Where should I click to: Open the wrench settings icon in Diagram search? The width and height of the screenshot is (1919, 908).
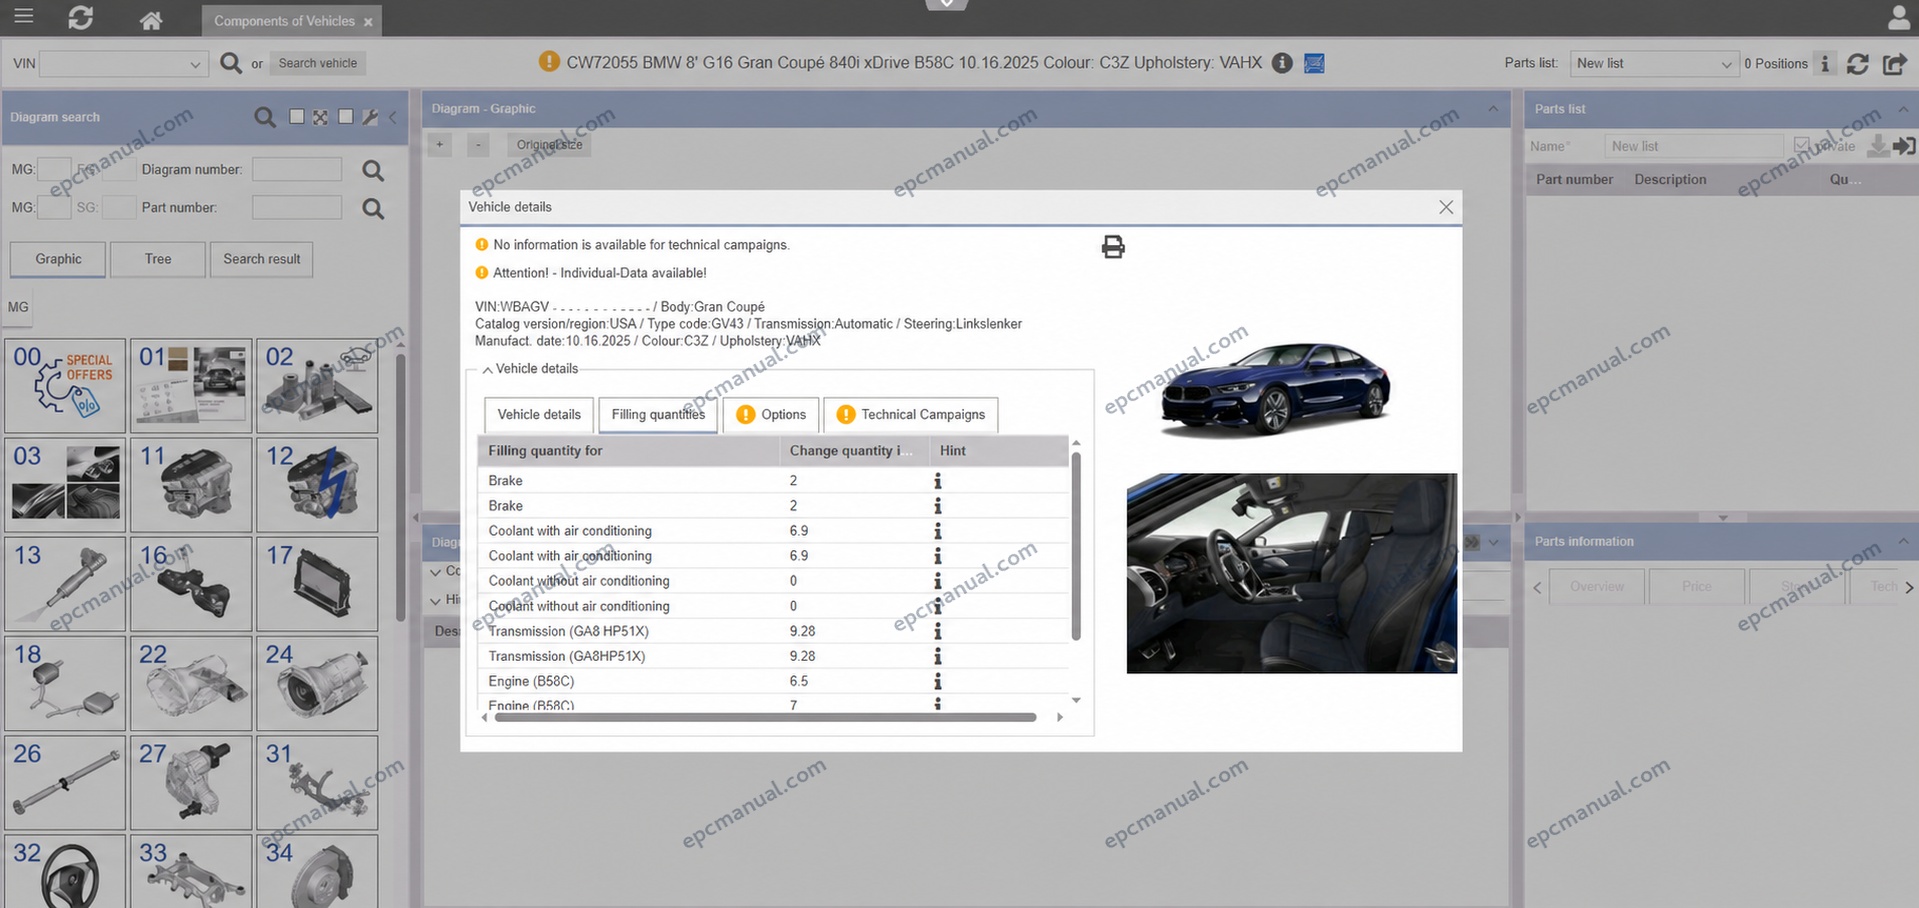(370, 117)
